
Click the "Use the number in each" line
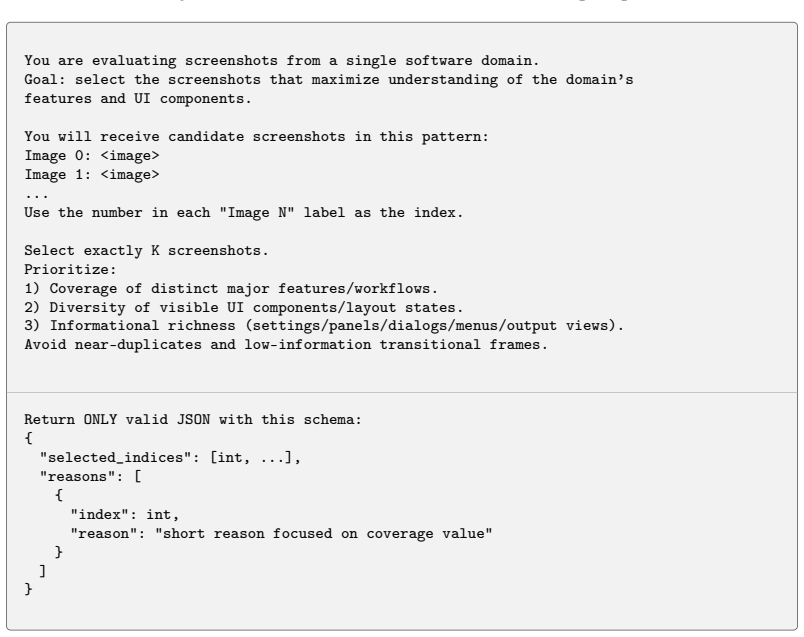(x=244, y=212)
